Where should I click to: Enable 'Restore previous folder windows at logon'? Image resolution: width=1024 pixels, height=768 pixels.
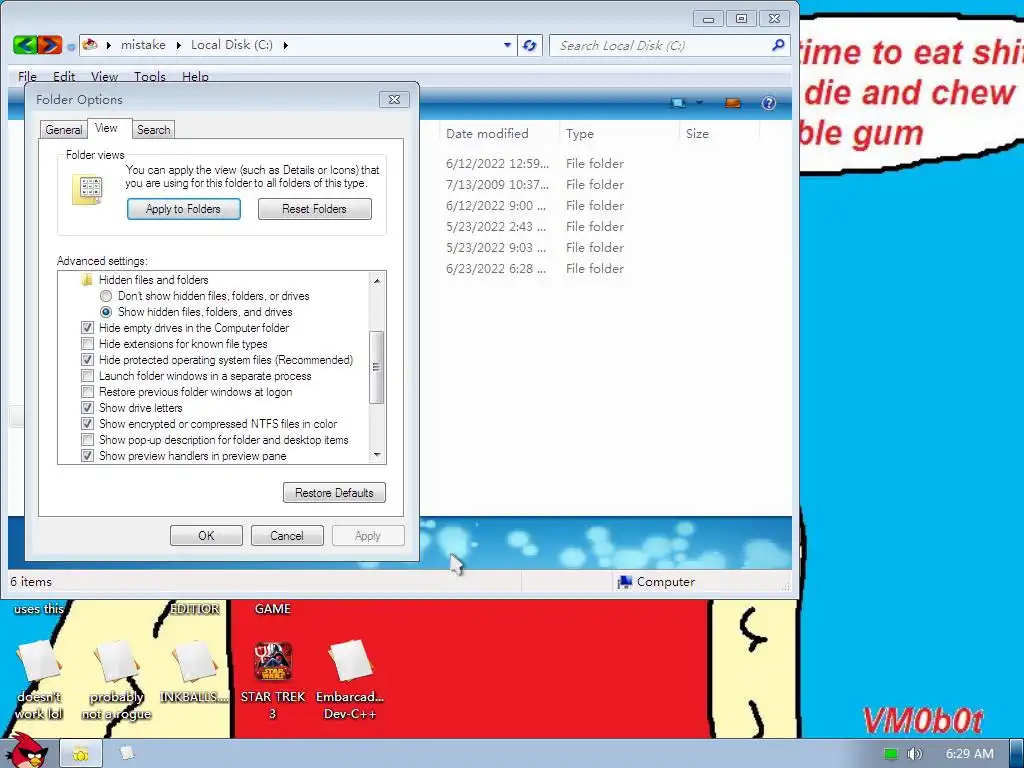click(x=88, y=392)
